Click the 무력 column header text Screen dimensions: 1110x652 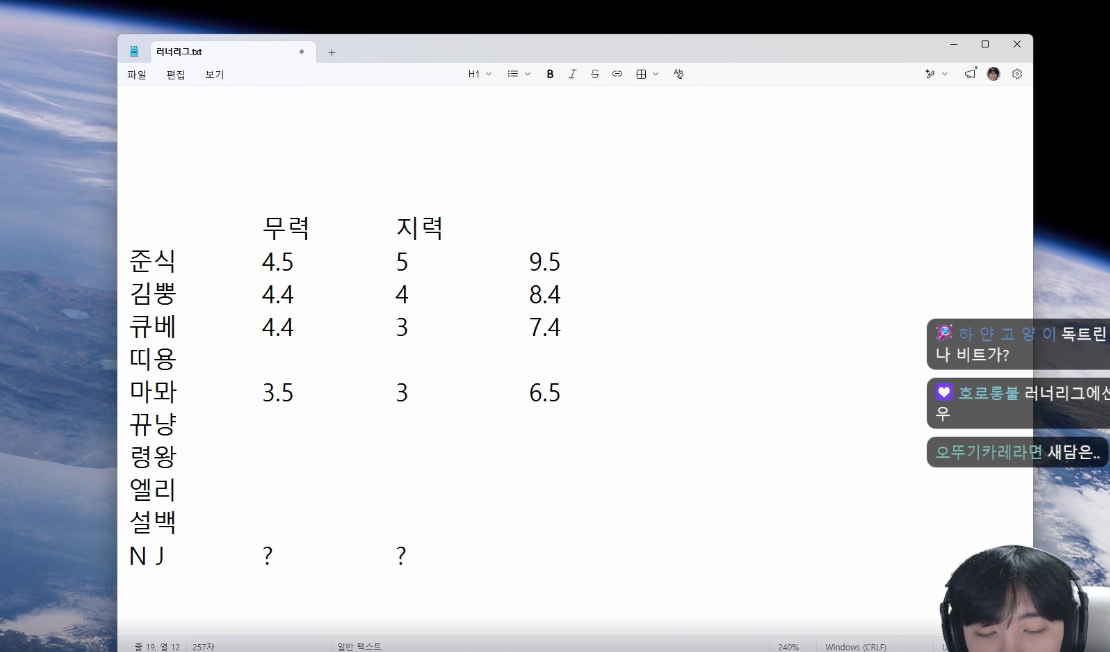(286, 228)
